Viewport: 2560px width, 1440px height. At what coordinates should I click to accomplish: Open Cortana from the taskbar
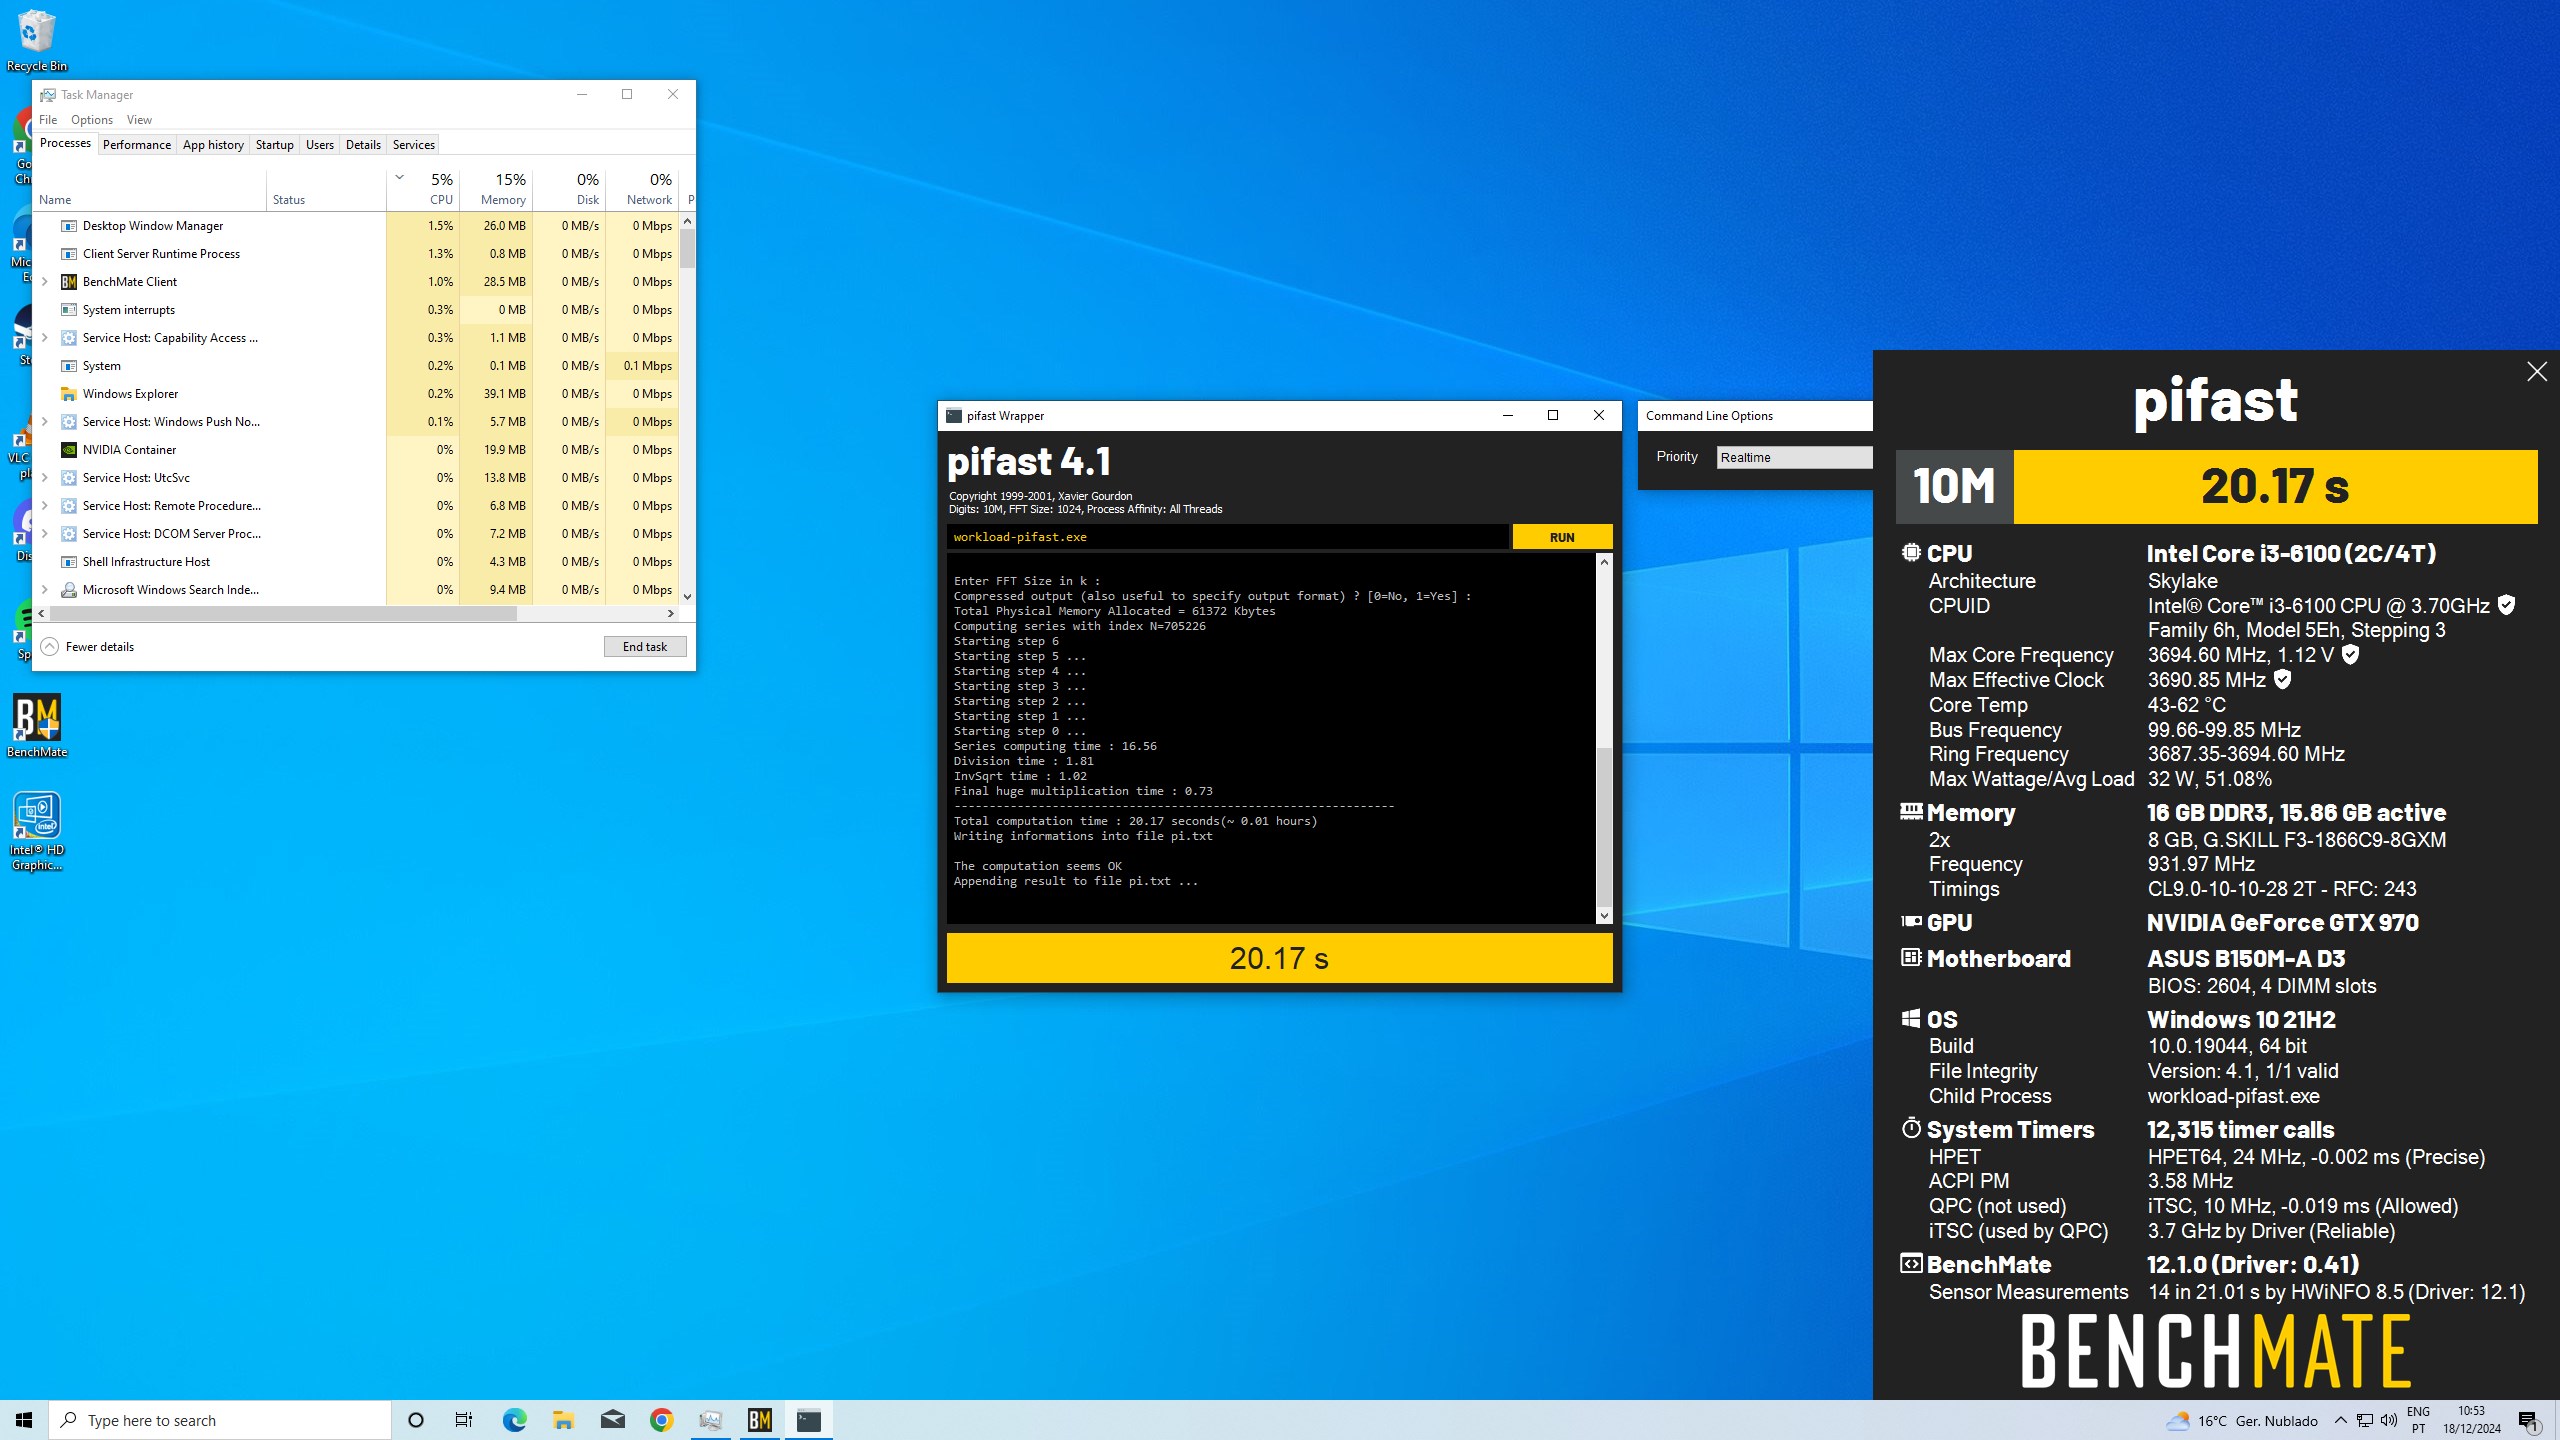point(416,1420)
